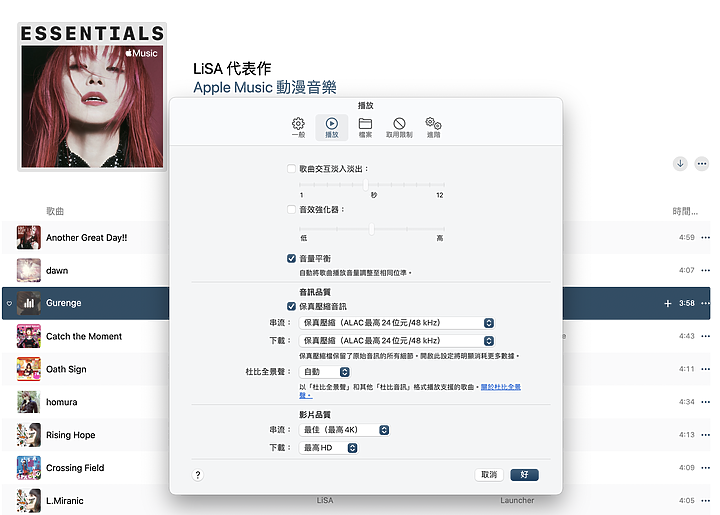Uncheck 音量平衡 sound check checkbox
This screenshot has width=720, height=515.
click(291, 258)
